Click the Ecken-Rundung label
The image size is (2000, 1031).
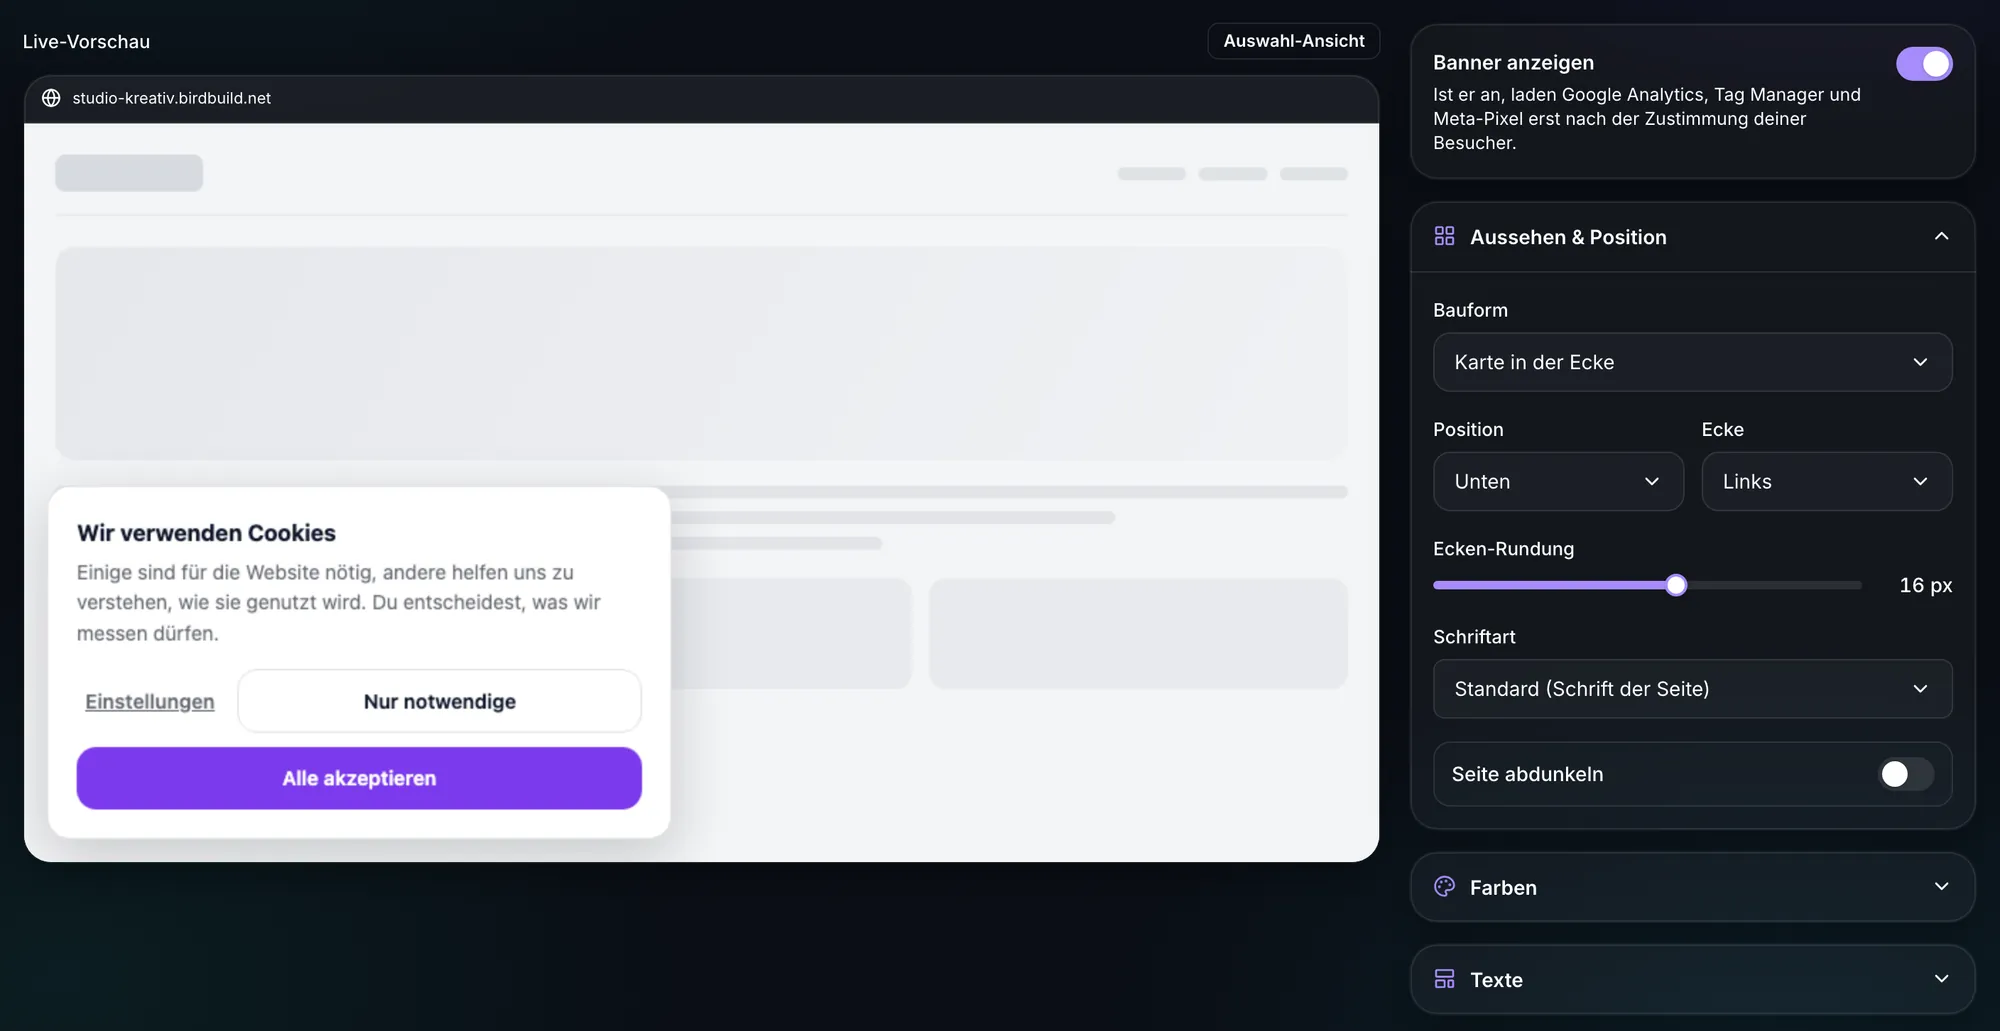[1503, 549]
